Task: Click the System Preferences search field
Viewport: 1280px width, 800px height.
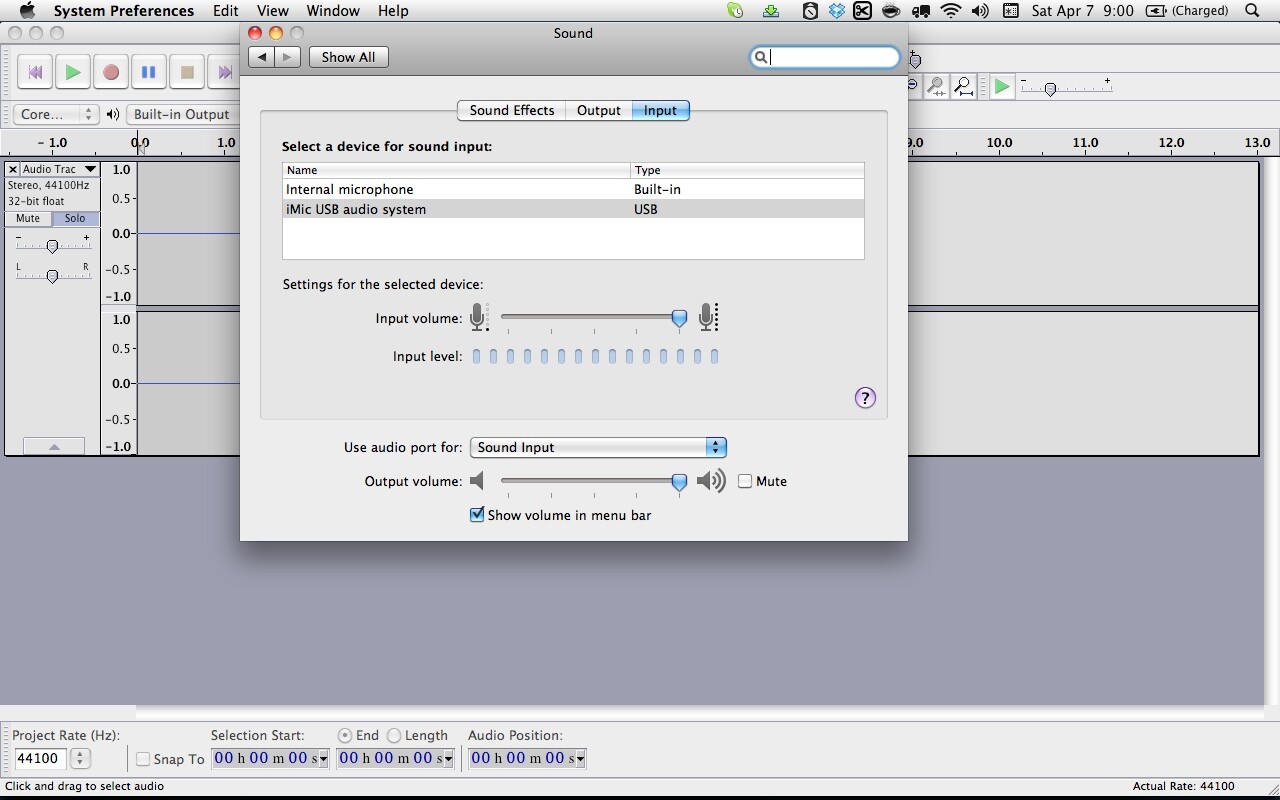Action: [825, 57]
